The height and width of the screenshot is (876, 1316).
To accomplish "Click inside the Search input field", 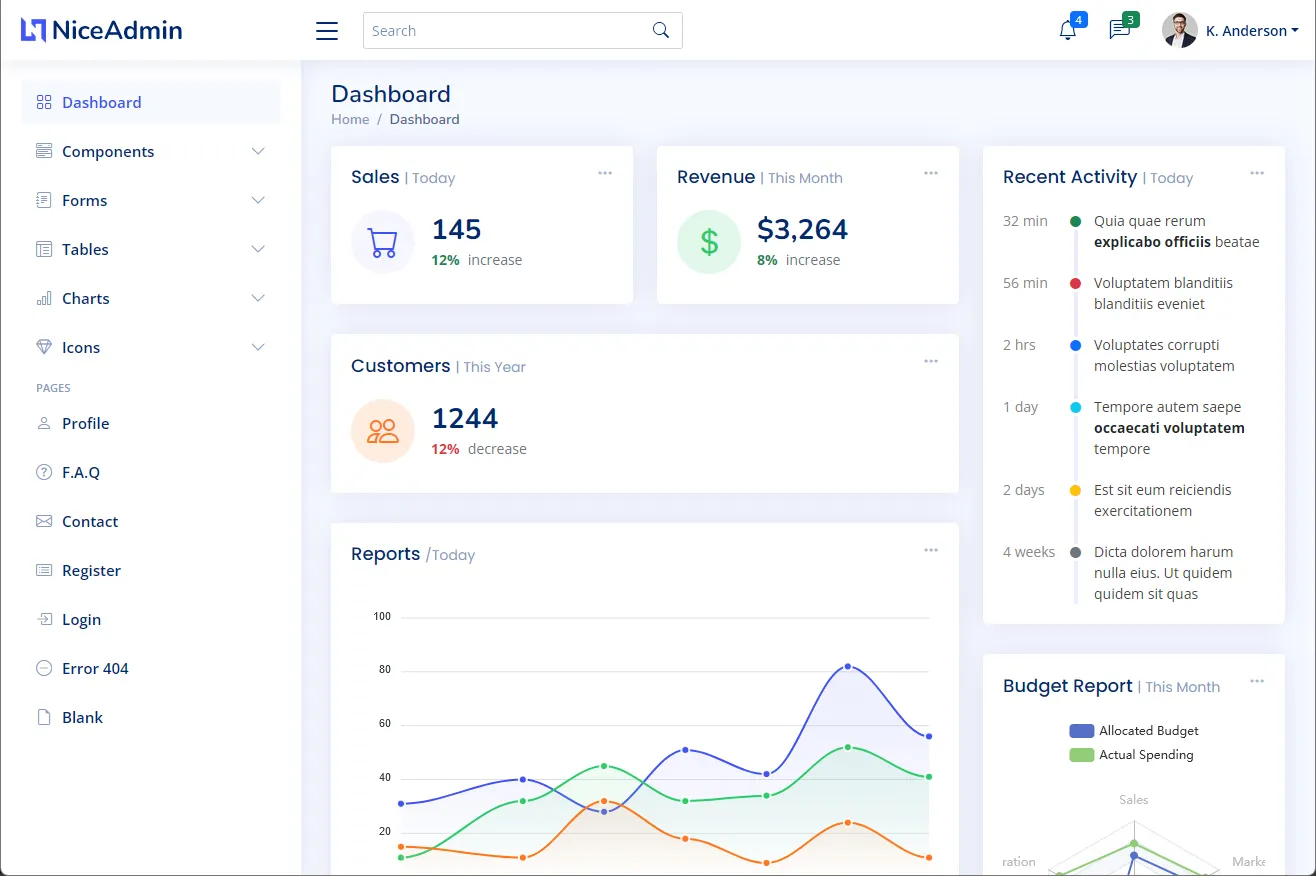I will [x=505, y=31].
